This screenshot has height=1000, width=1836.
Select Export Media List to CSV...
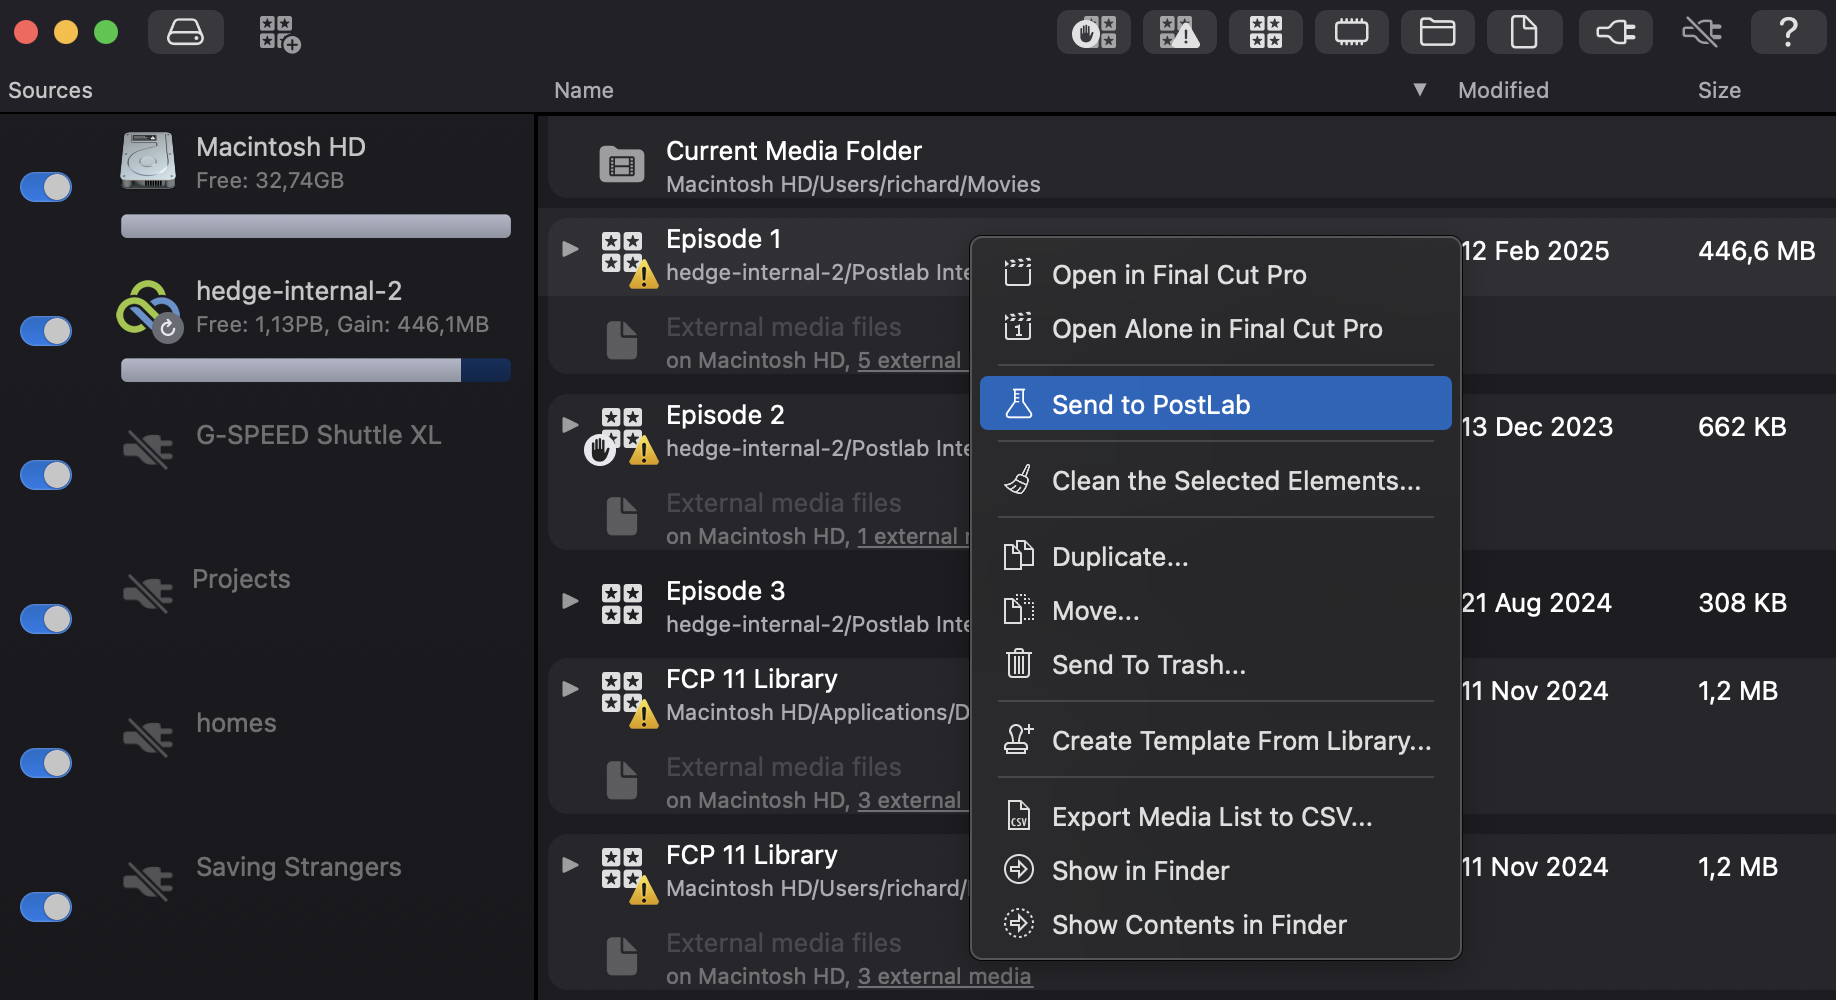pos(1215,817)
